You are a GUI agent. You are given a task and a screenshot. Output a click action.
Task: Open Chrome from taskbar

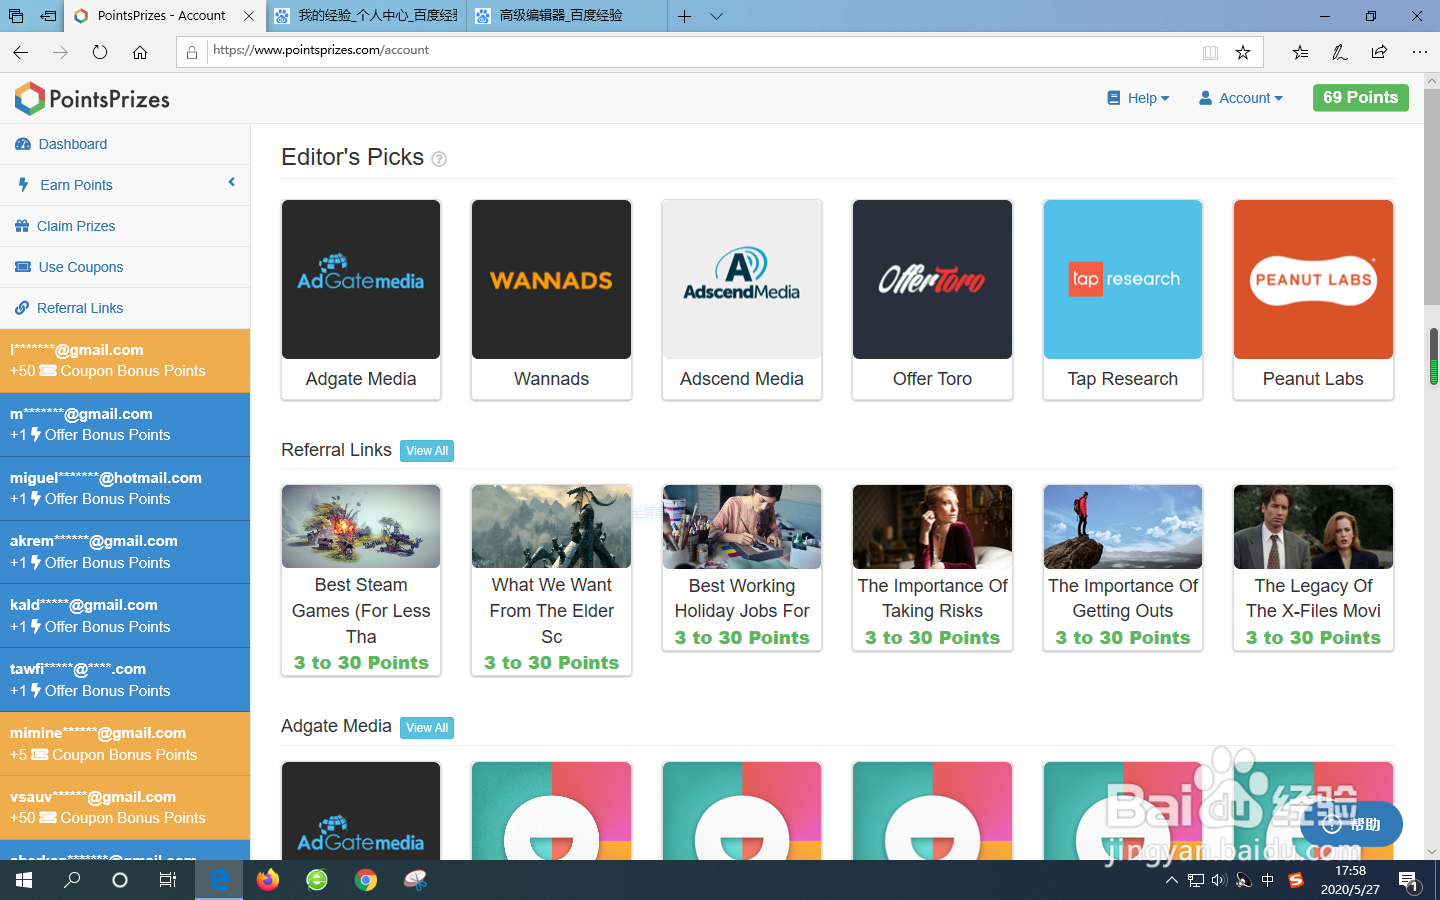366,880
